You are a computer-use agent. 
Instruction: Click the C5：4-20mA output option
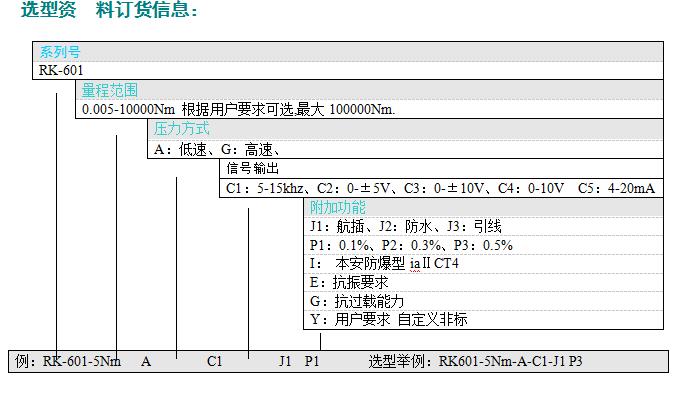point(616,188)
